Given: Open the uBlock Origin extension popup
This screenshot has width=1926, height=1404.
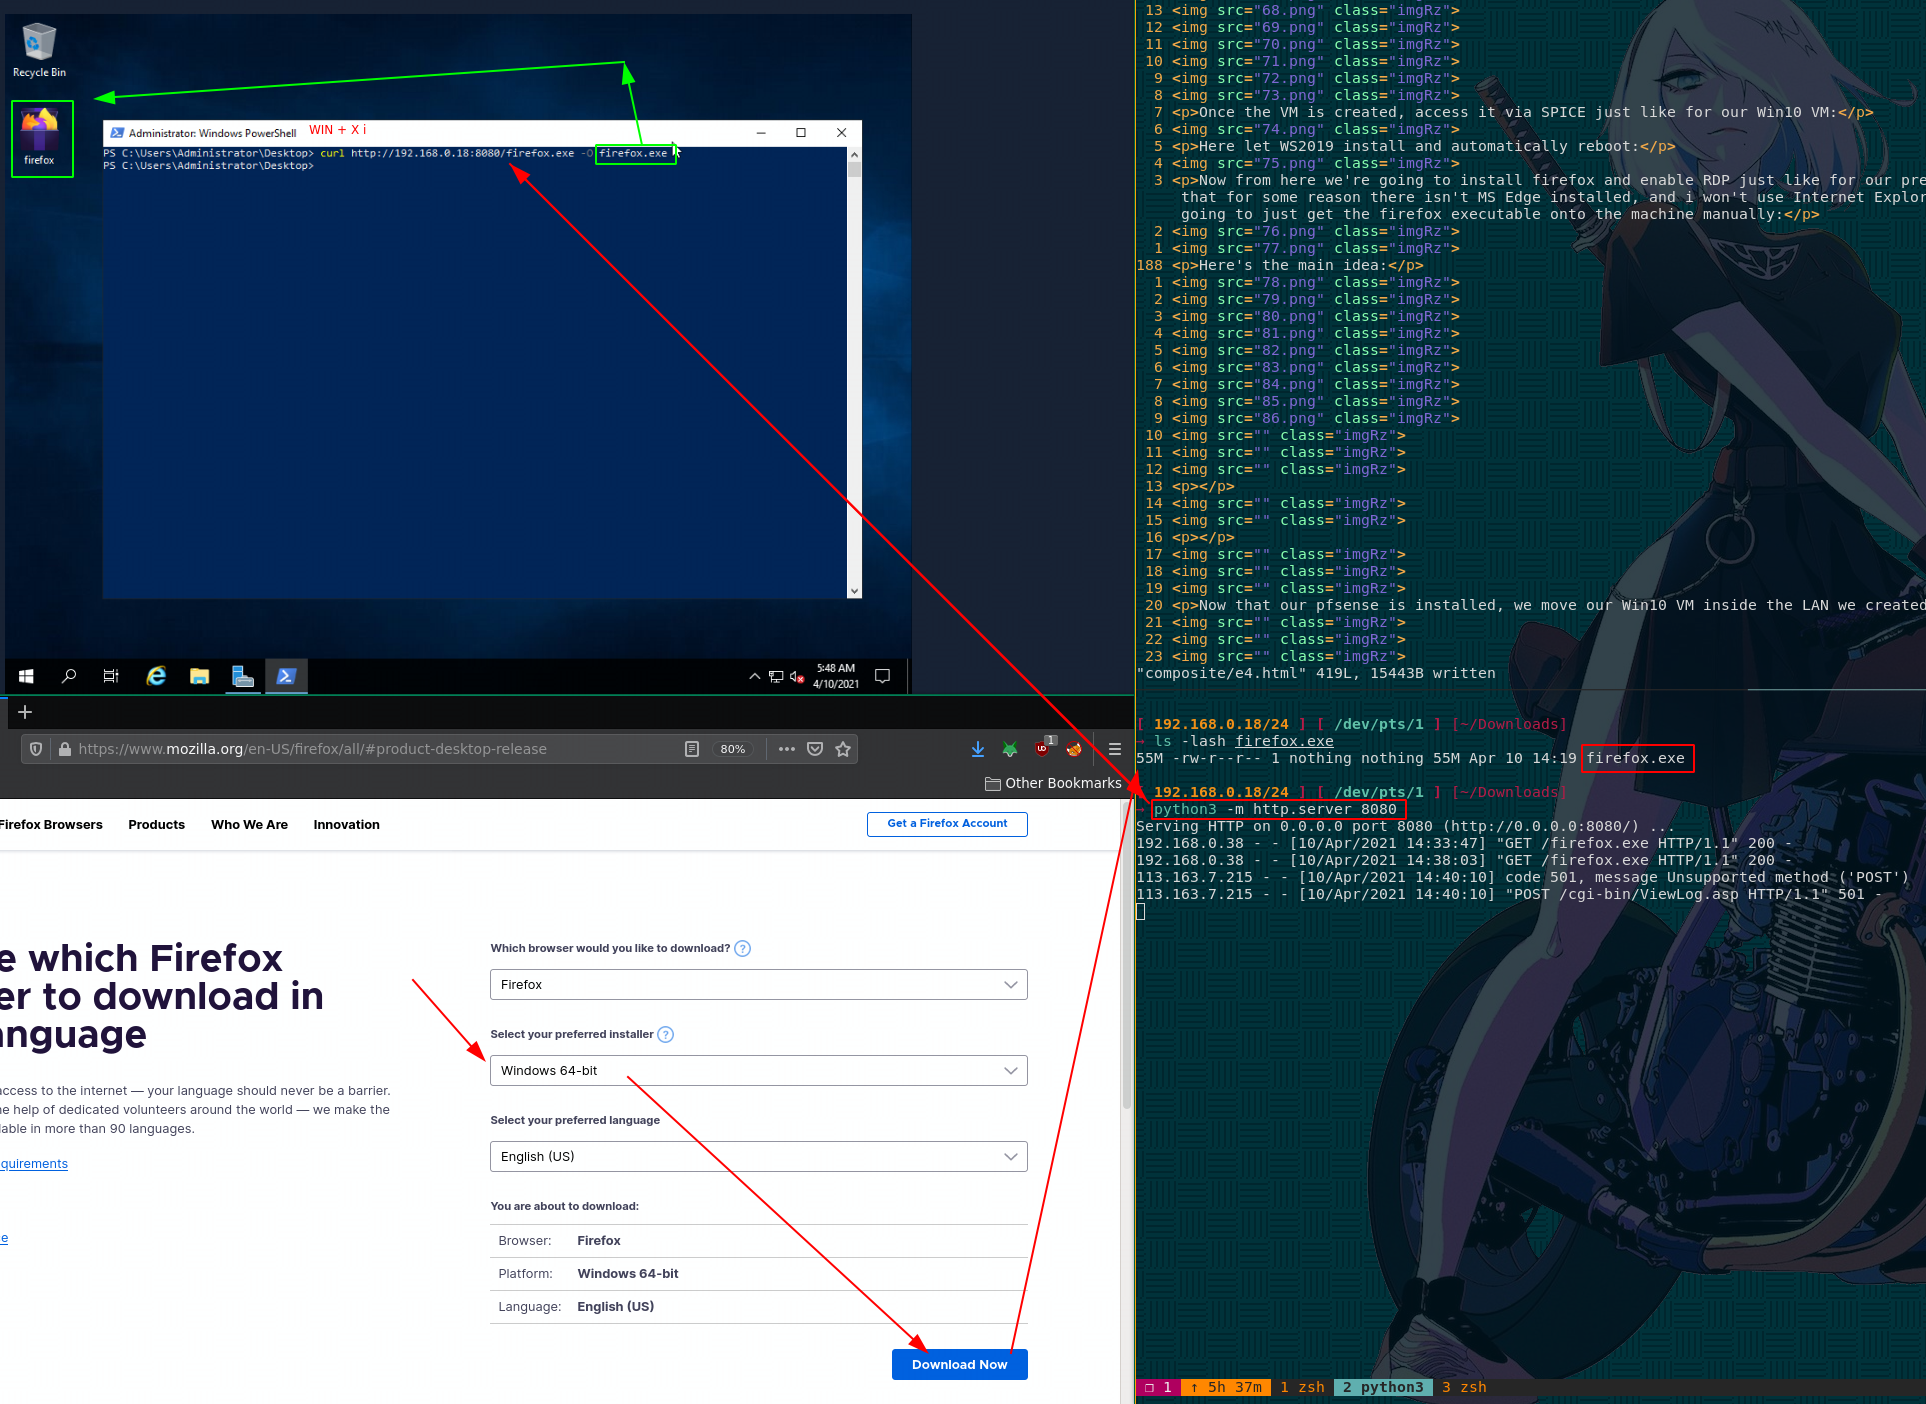Looking at the screenshot, I should pos(1043,748).
